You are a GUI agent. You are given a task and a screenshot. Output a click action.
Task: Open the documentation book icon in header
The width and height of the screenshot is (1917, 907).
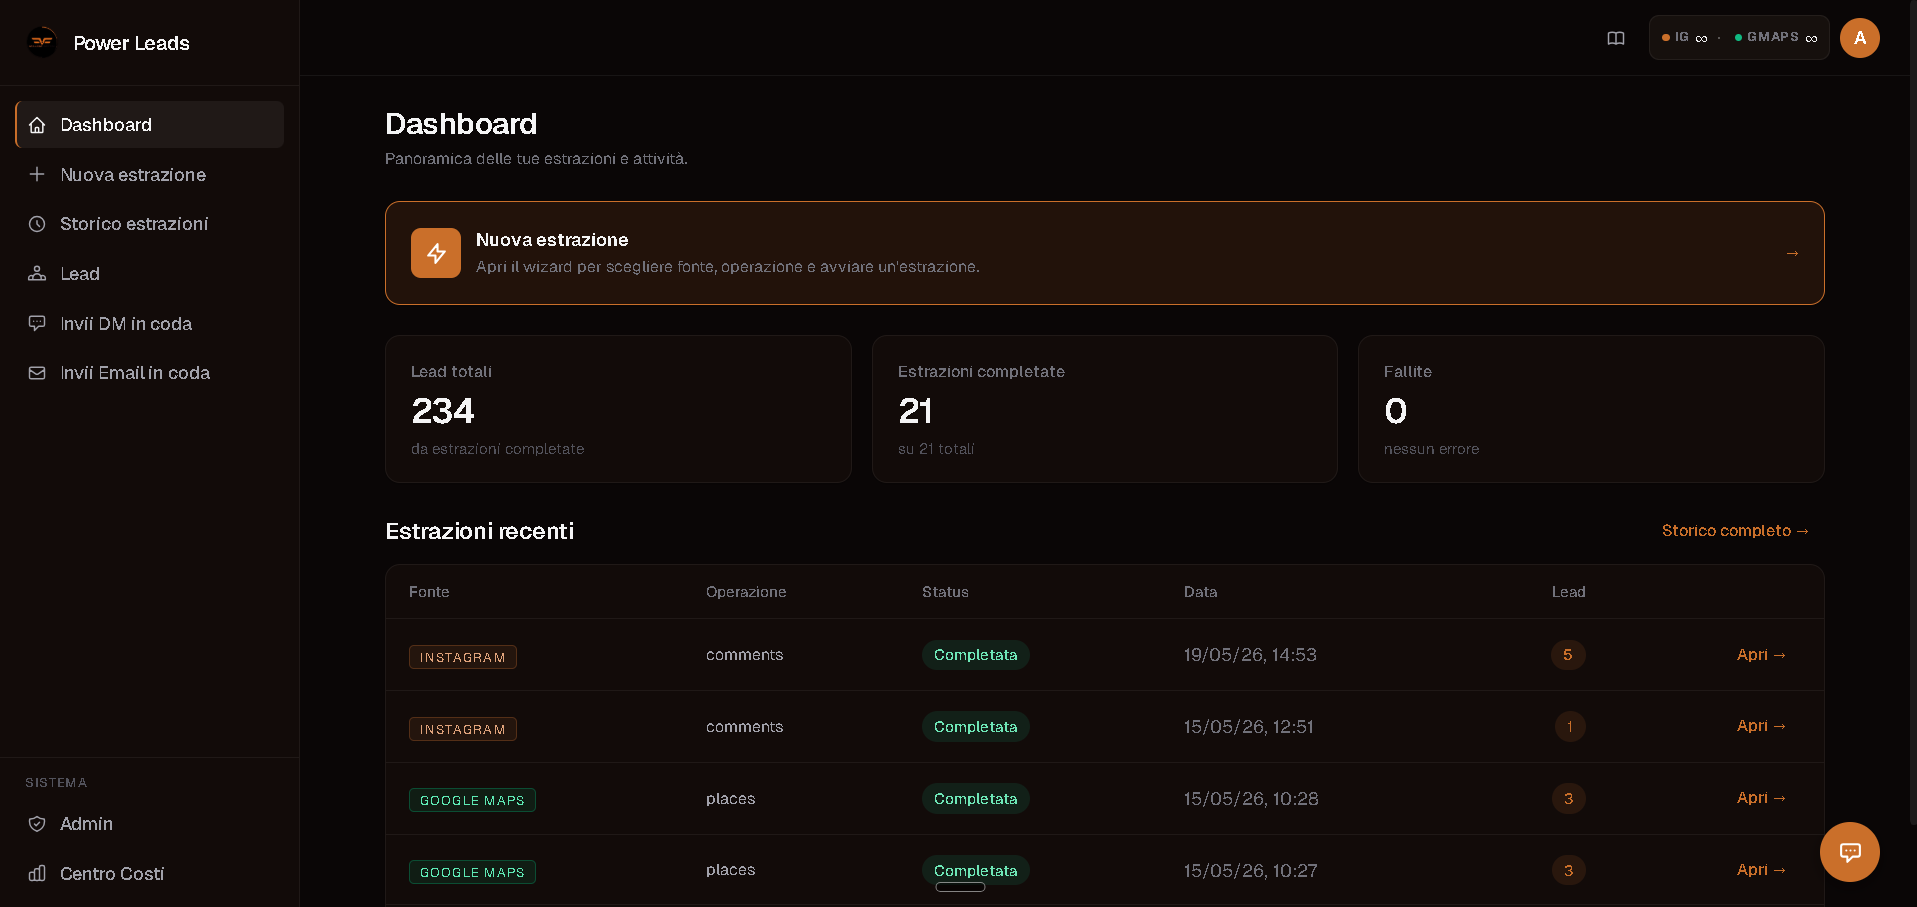[1616, 38]
